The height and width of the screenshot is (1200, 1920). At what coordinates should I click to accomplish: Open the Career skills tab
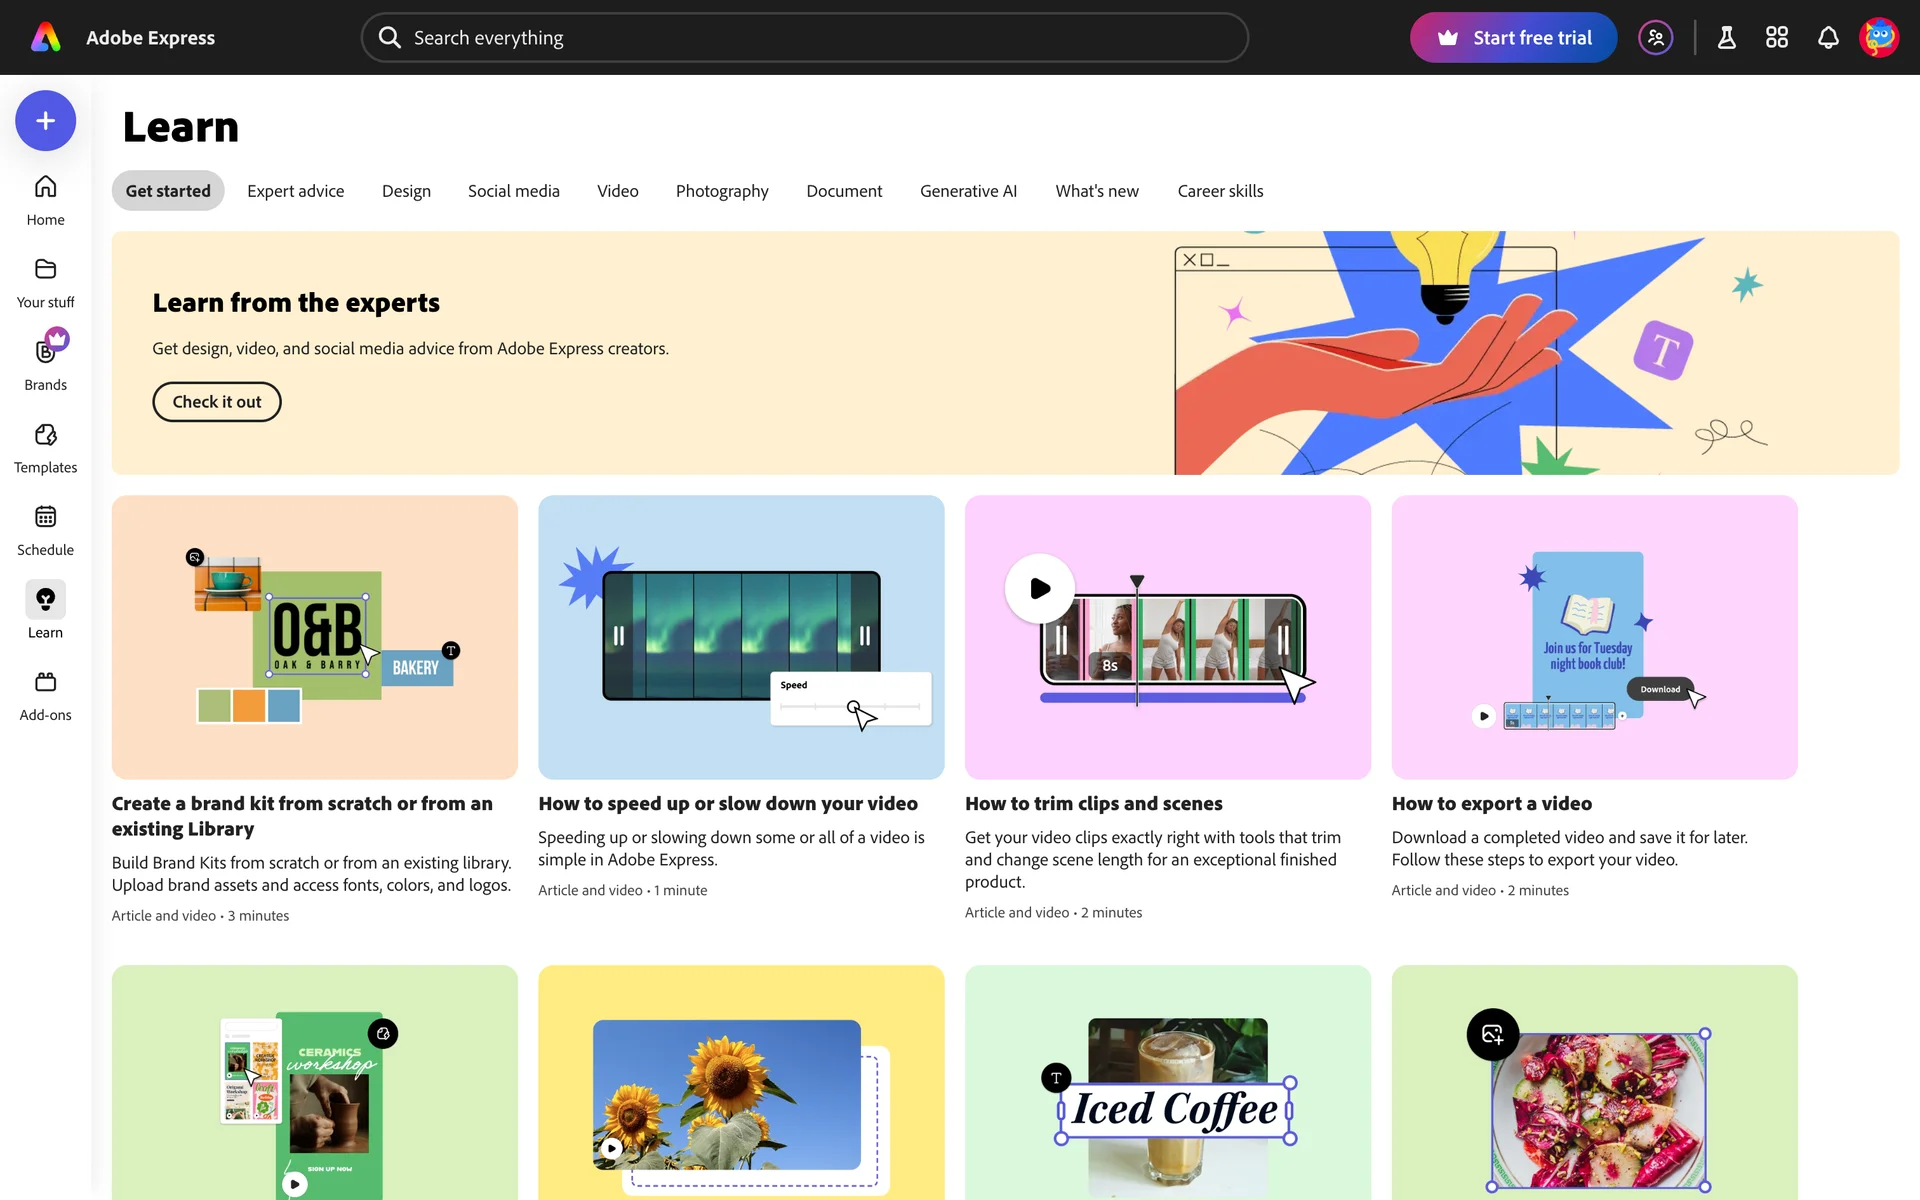[1219, 191]
